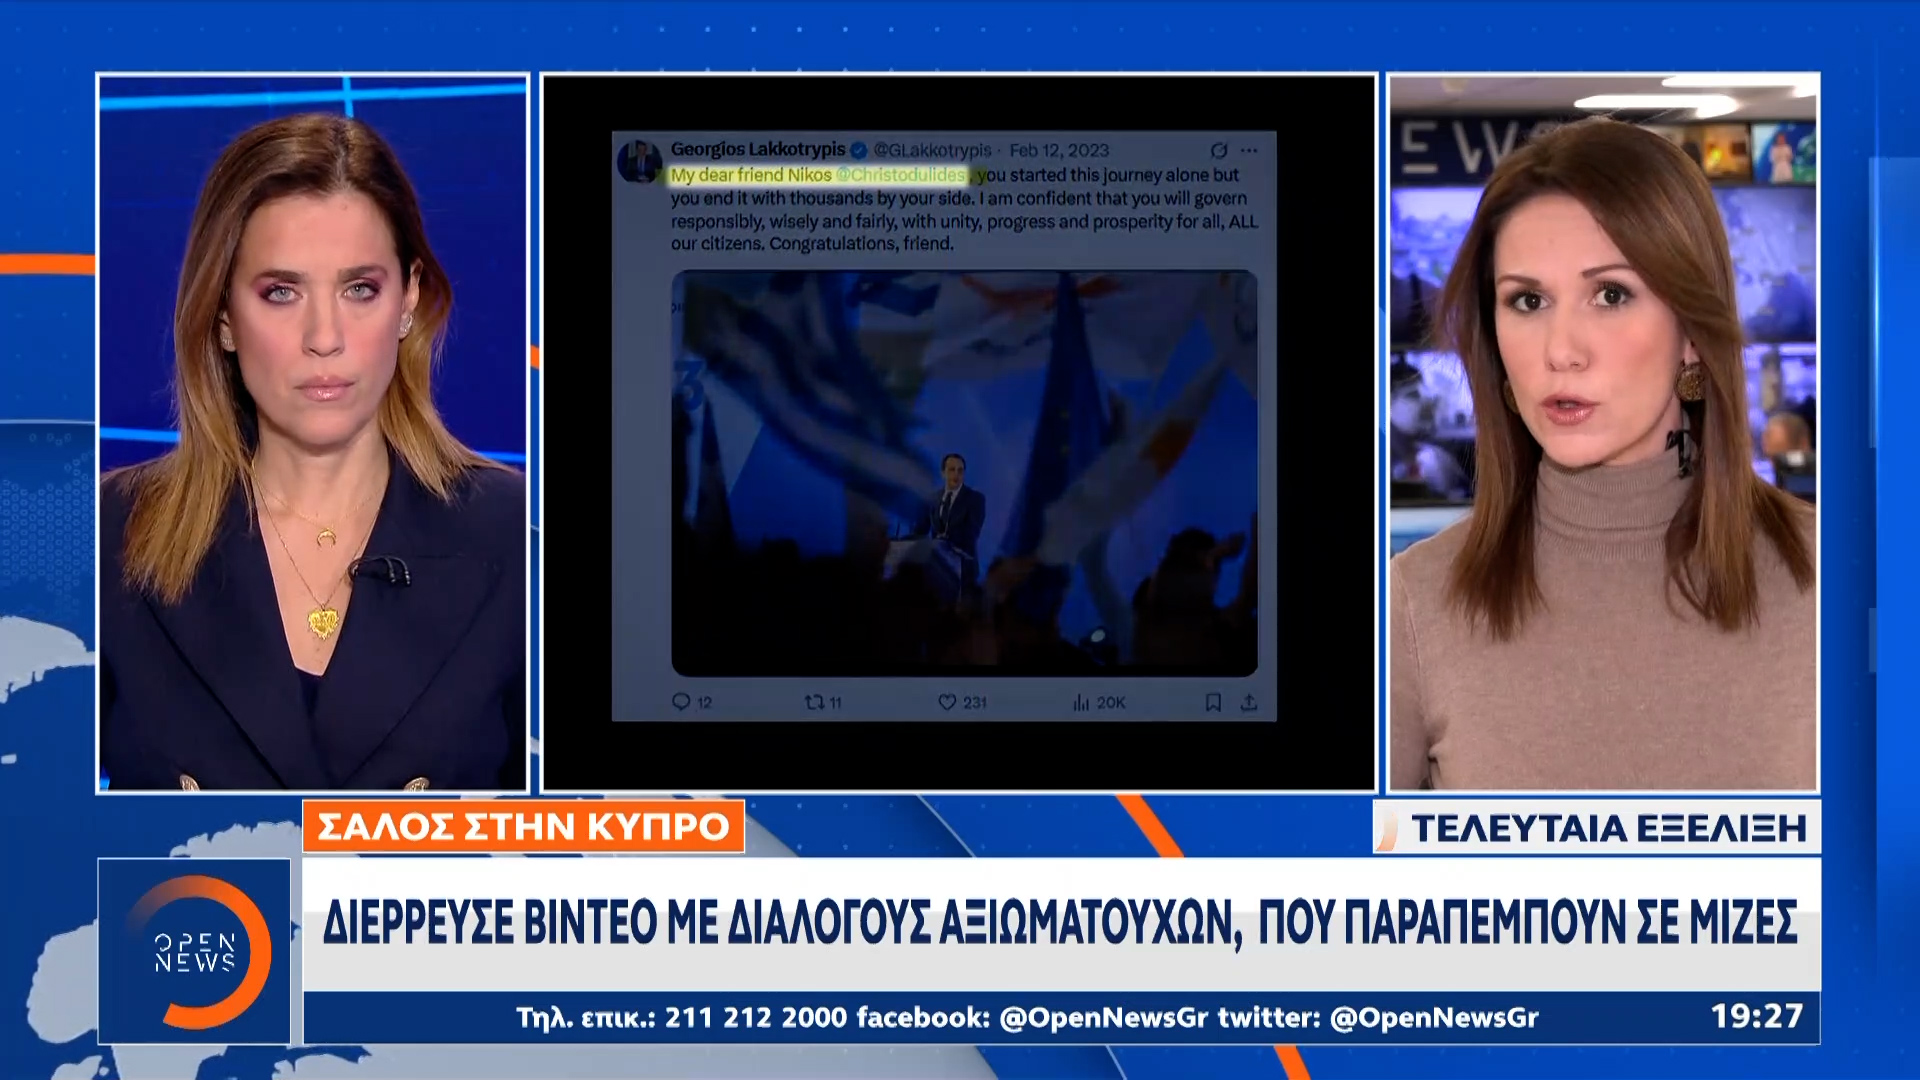Image resolution: width=1920 pixels, height=1080 pixels.
Task: Open the three-dots more menu on the tweet
Action: click(x=1249, y=150)
